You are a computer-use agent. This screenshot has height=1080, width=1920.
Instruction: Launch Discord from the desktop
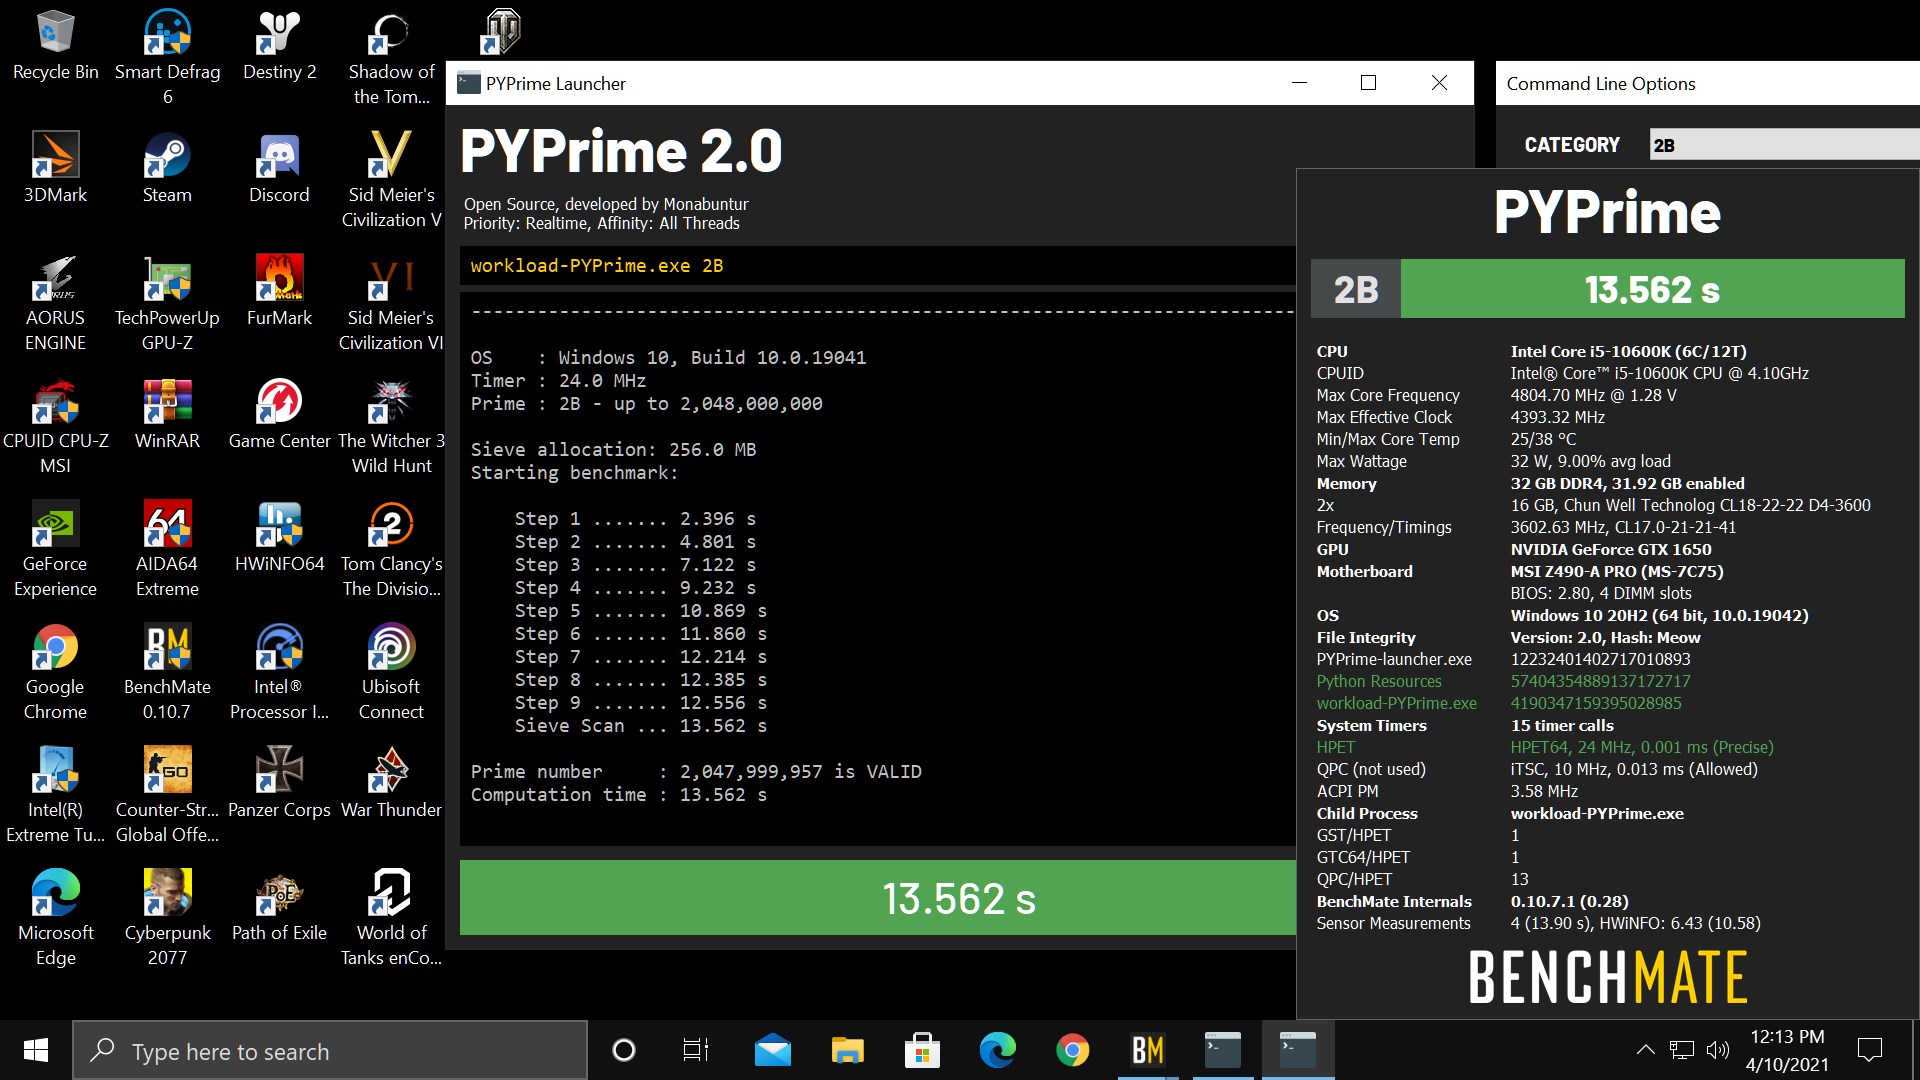tap(279, 169)
